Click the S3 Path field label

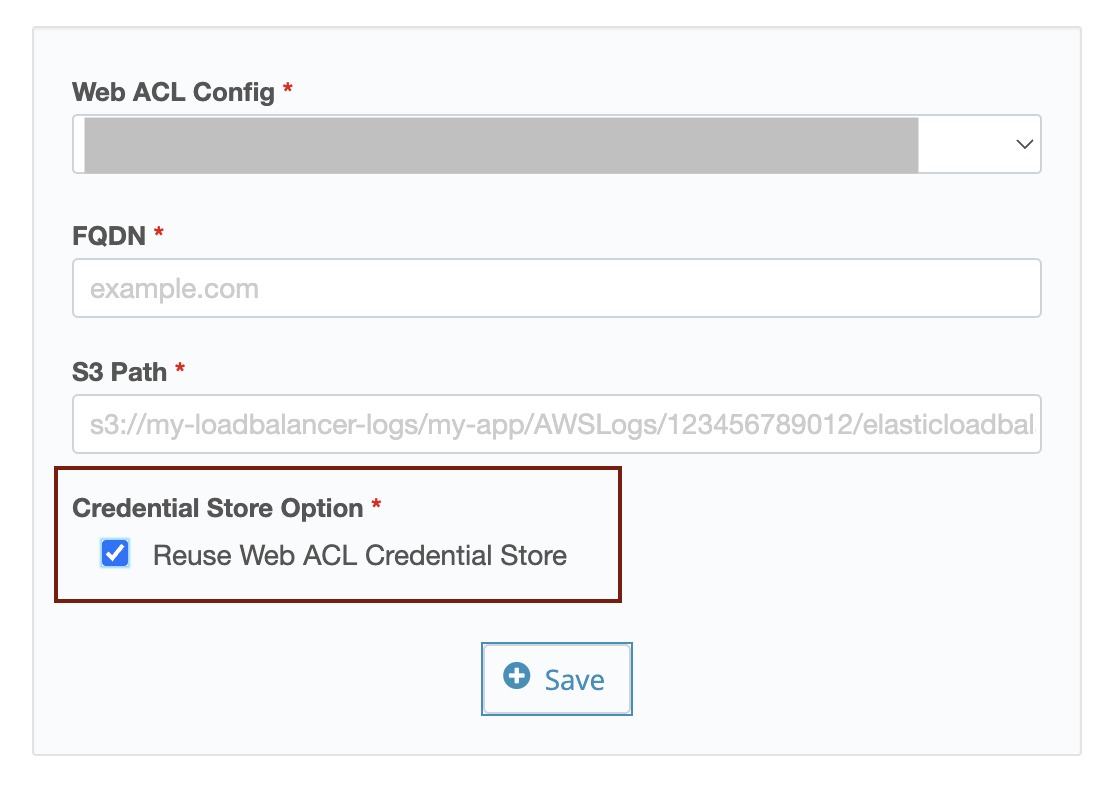pyautogui.click(x=120, y=372)
